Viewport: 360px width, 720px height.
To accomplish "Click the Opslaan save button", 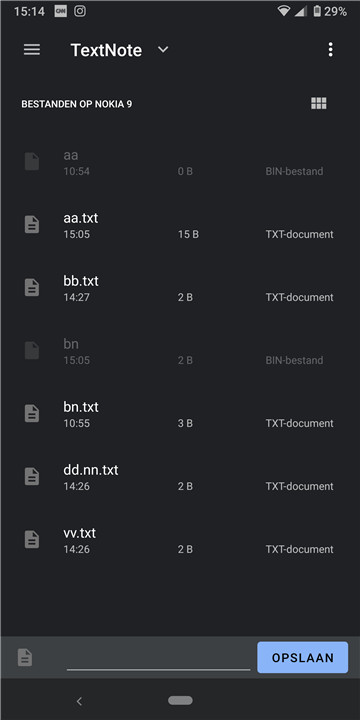I will coord(303,658).
